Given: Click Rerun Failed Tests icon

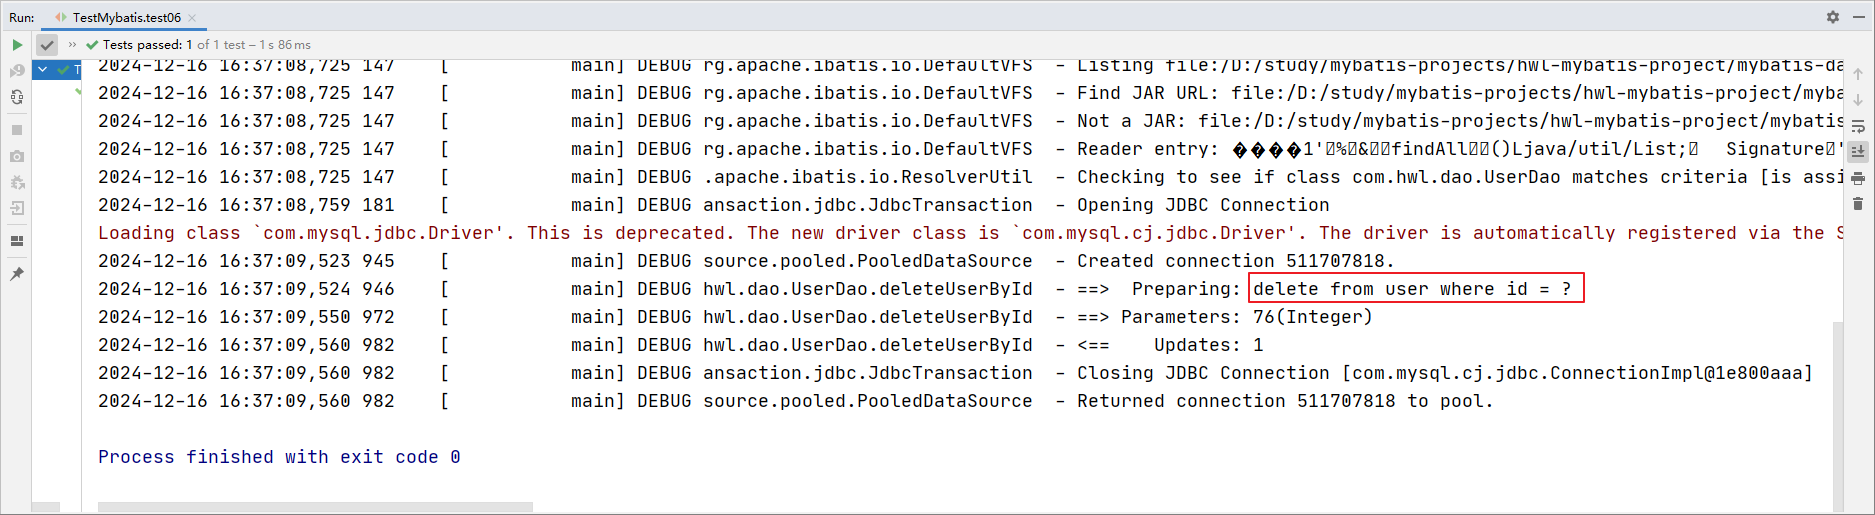Looking at the screenshot, I should (x=17, y=71).
